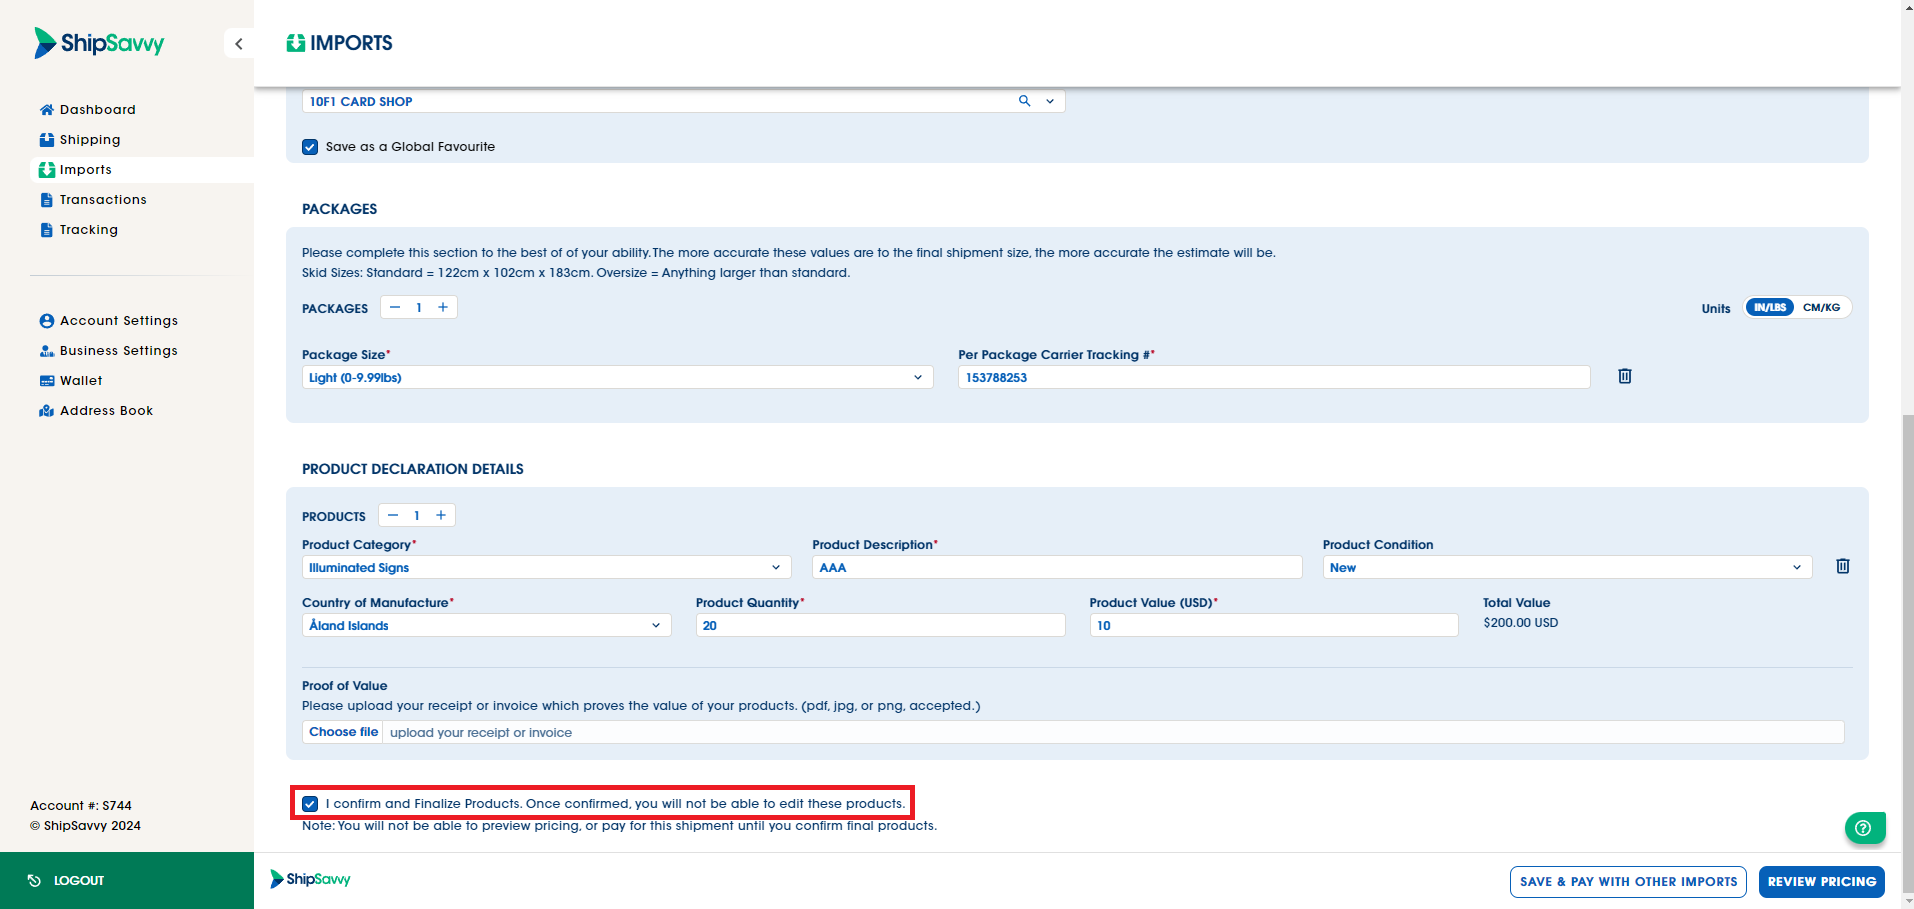Toggle Save as a Global Favourite checkbox
The image size is (1914, 909).
point(310,147)
